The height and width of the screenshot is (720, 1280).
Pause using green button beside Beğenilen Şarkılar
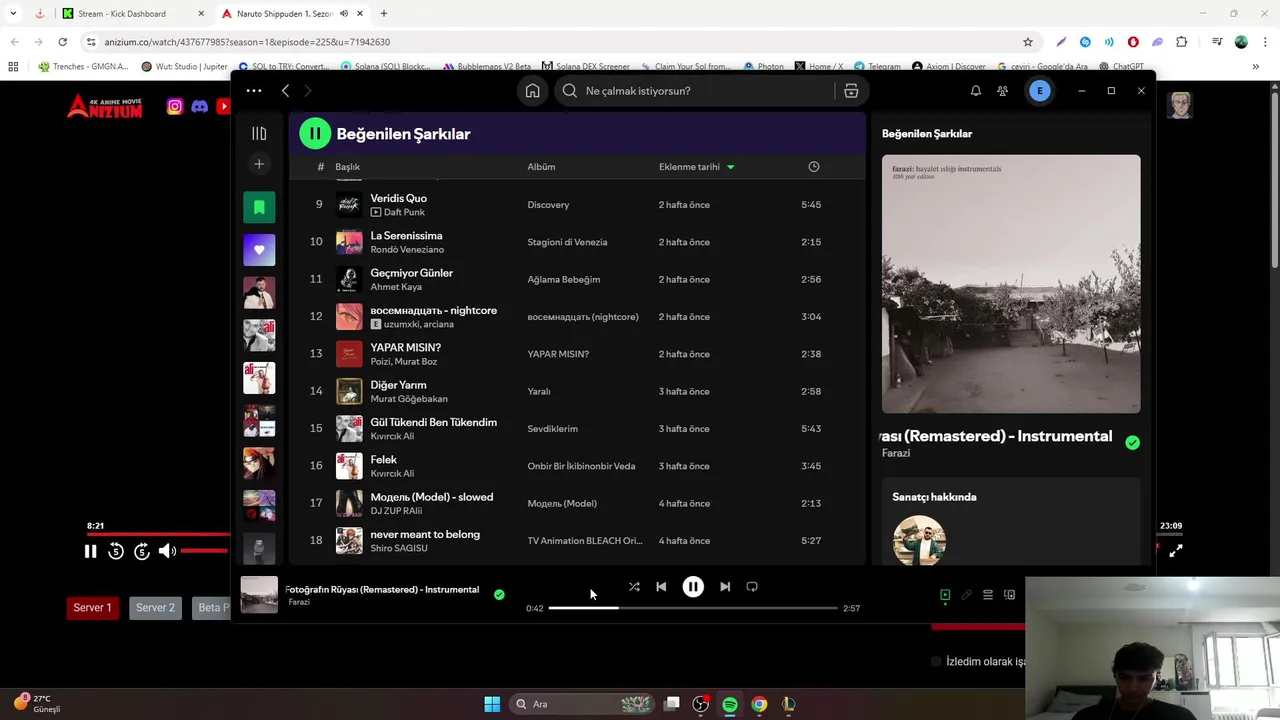(x=315, y=133)
